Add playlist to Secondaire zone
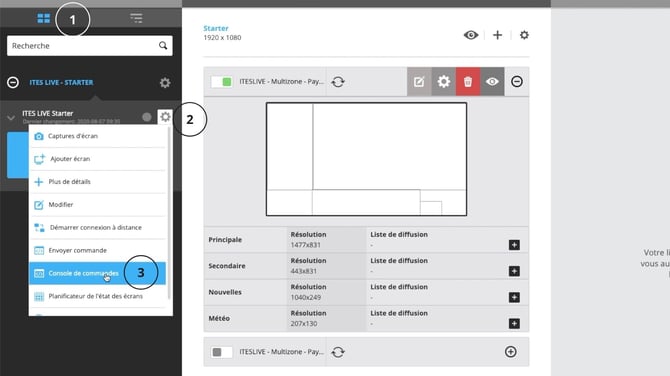The image size is (670, 376). click(x=514, y=271)
